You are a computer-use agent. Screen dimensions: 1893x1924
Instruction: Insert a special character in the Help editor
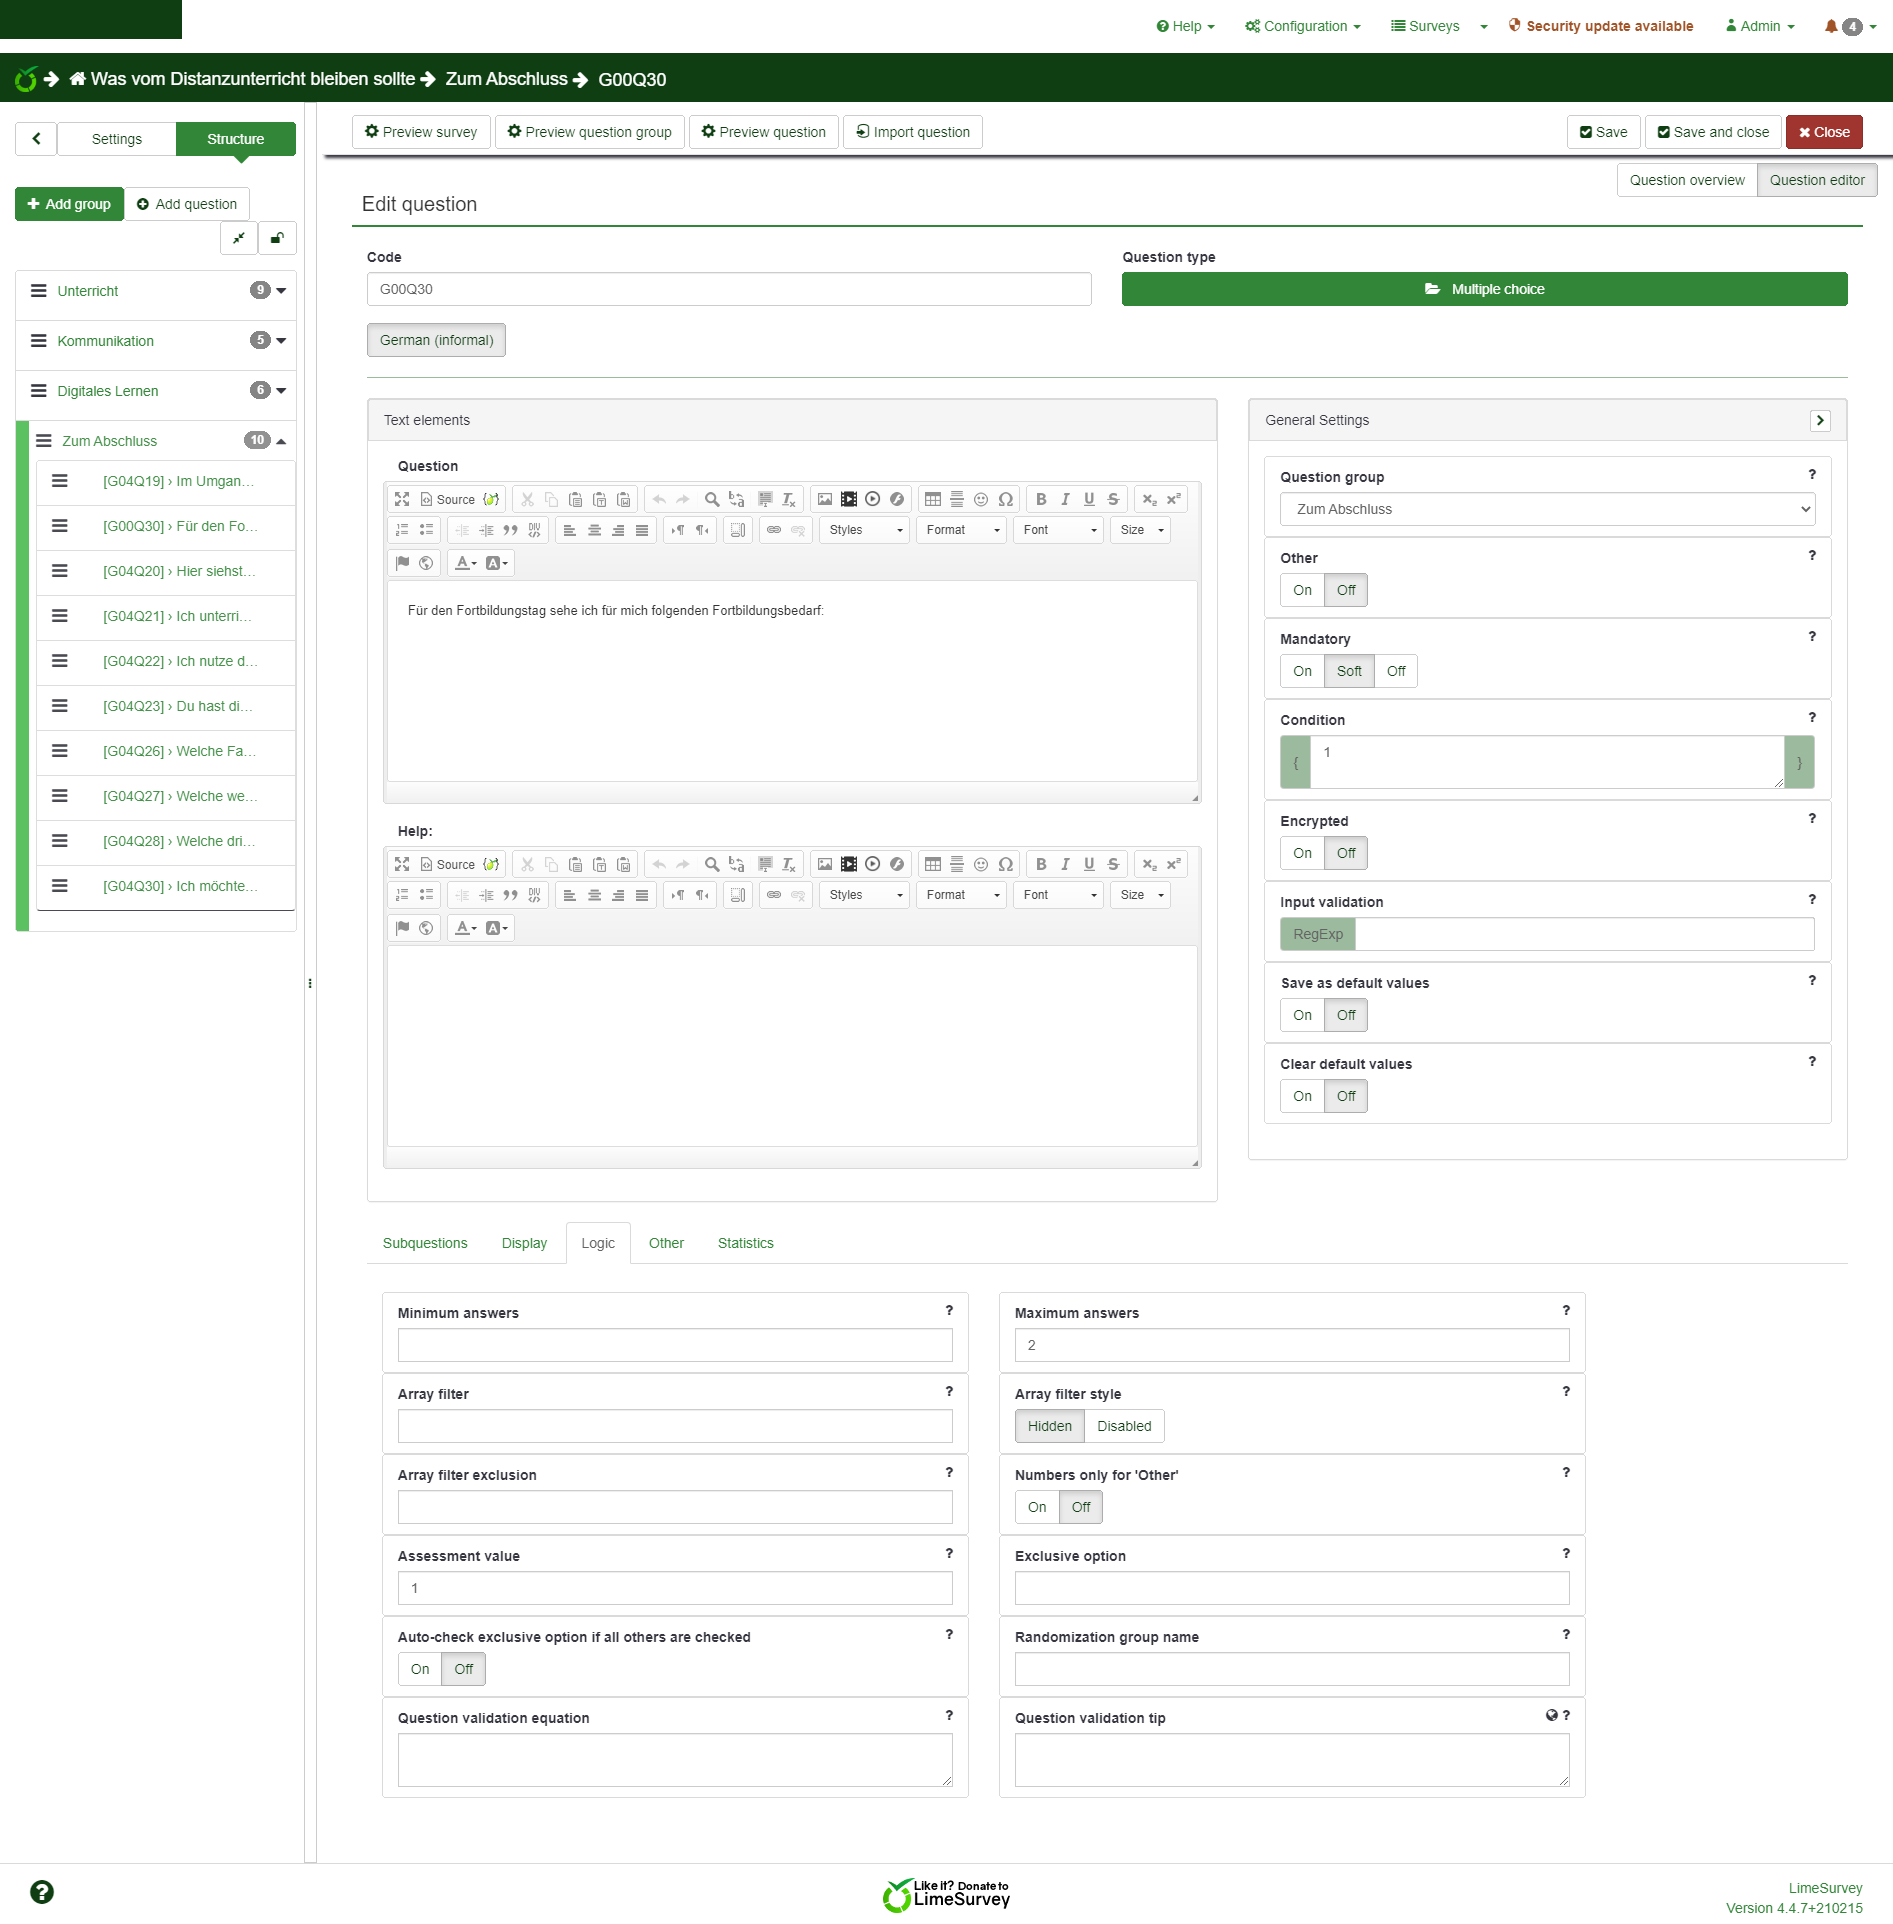point(1005,864)
